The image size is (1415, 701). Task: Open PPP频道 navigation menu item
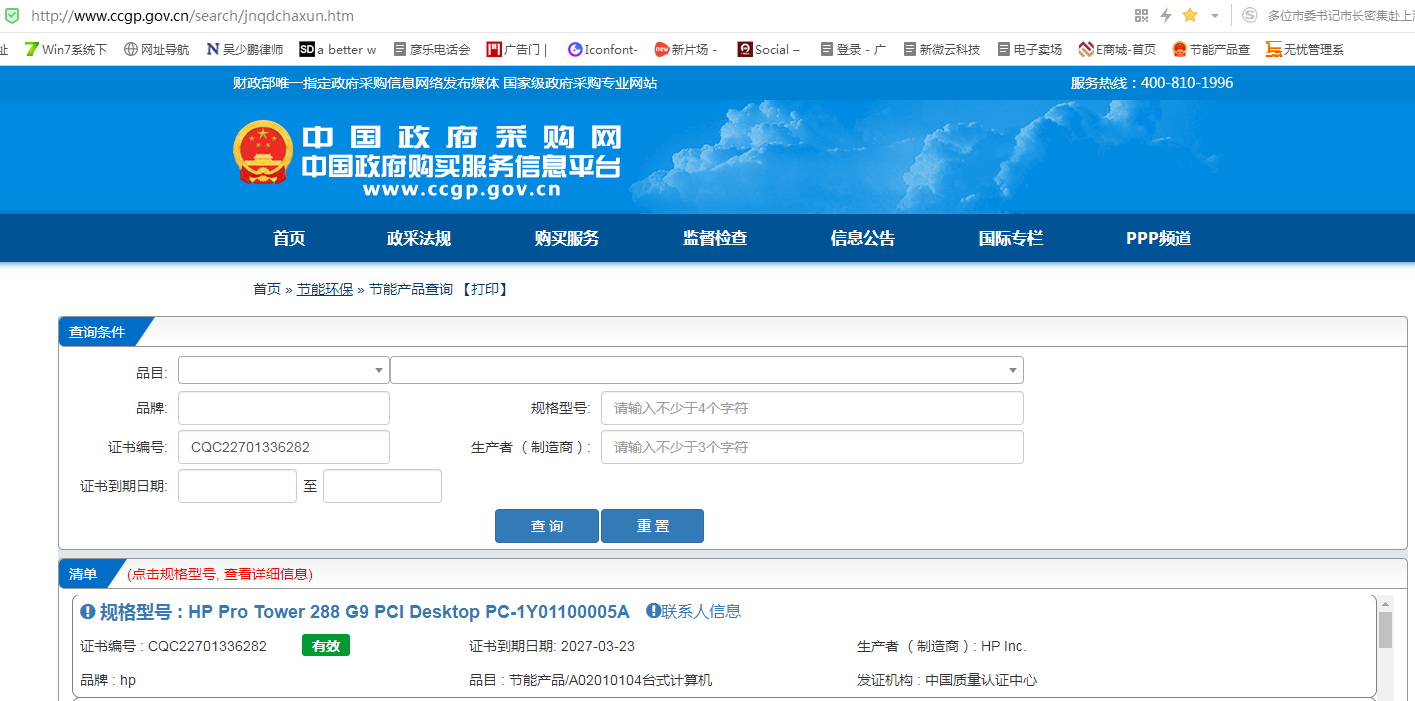point(1159,238)
